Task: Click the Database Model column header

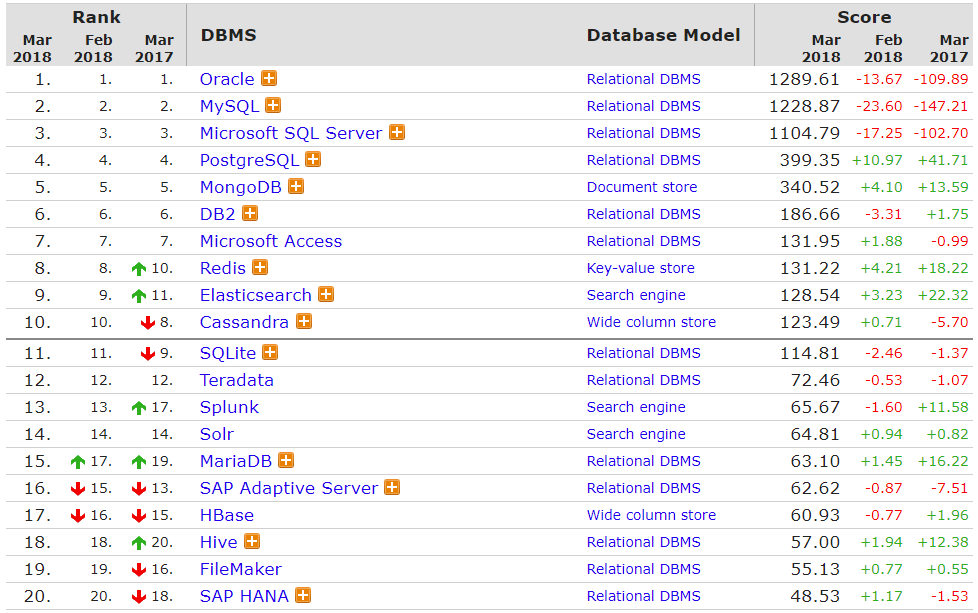Action: (x=664, y=35)
